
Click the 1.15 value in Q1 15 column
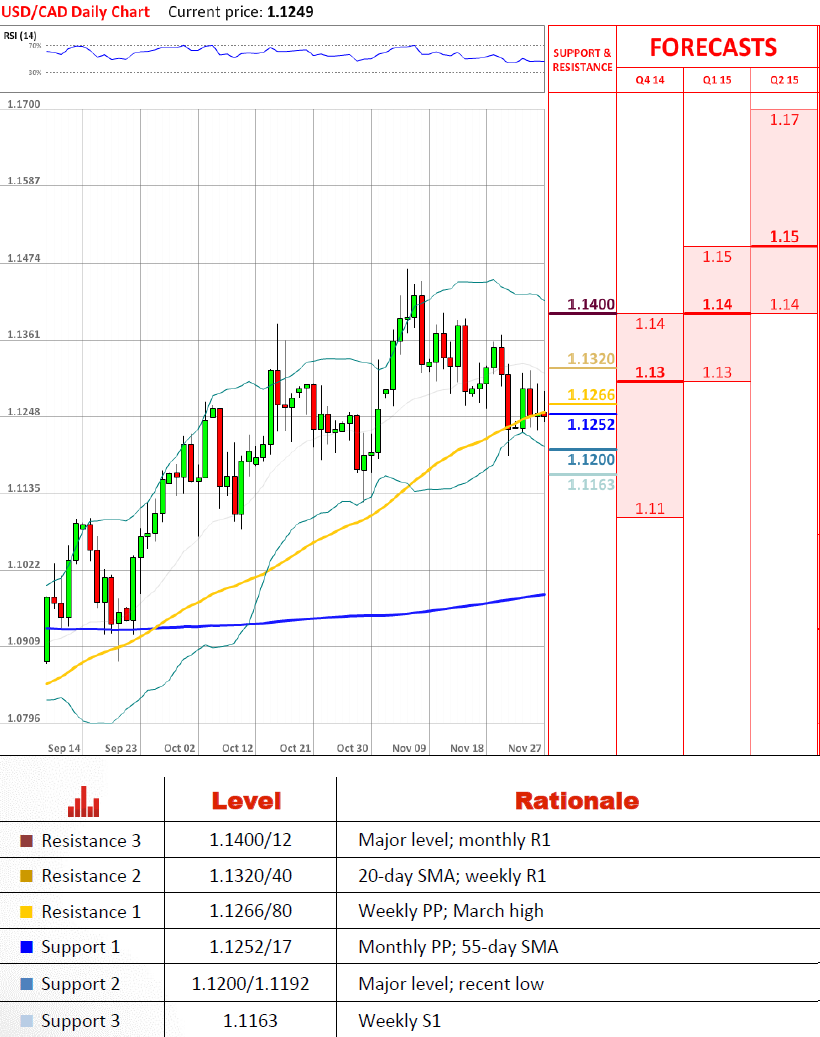(x=717, y=257)
